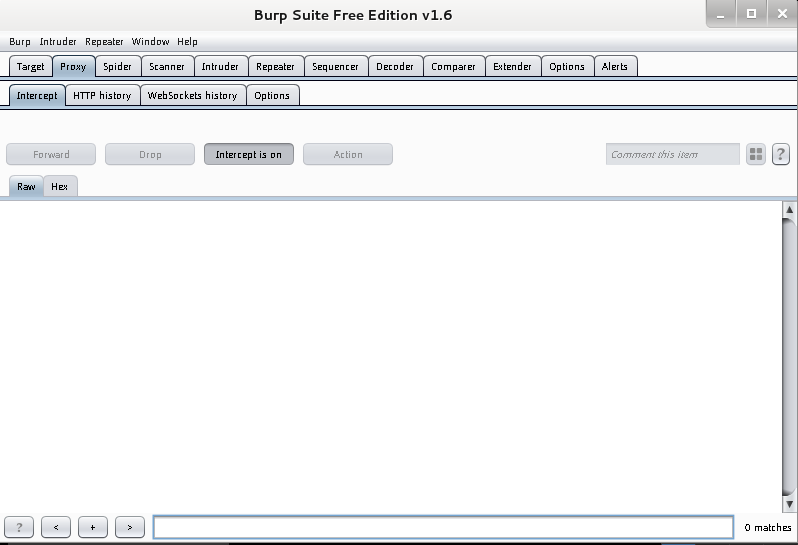Image resolution: width=798 pixels, height=545 pixels.
Task: Click the scrollbar down arrow
Action: coord(789,504)
